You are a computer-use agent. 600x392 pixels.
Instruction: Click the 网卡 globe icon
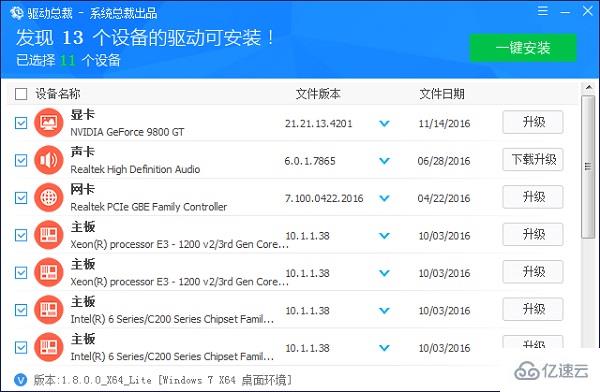pos(49,198)
